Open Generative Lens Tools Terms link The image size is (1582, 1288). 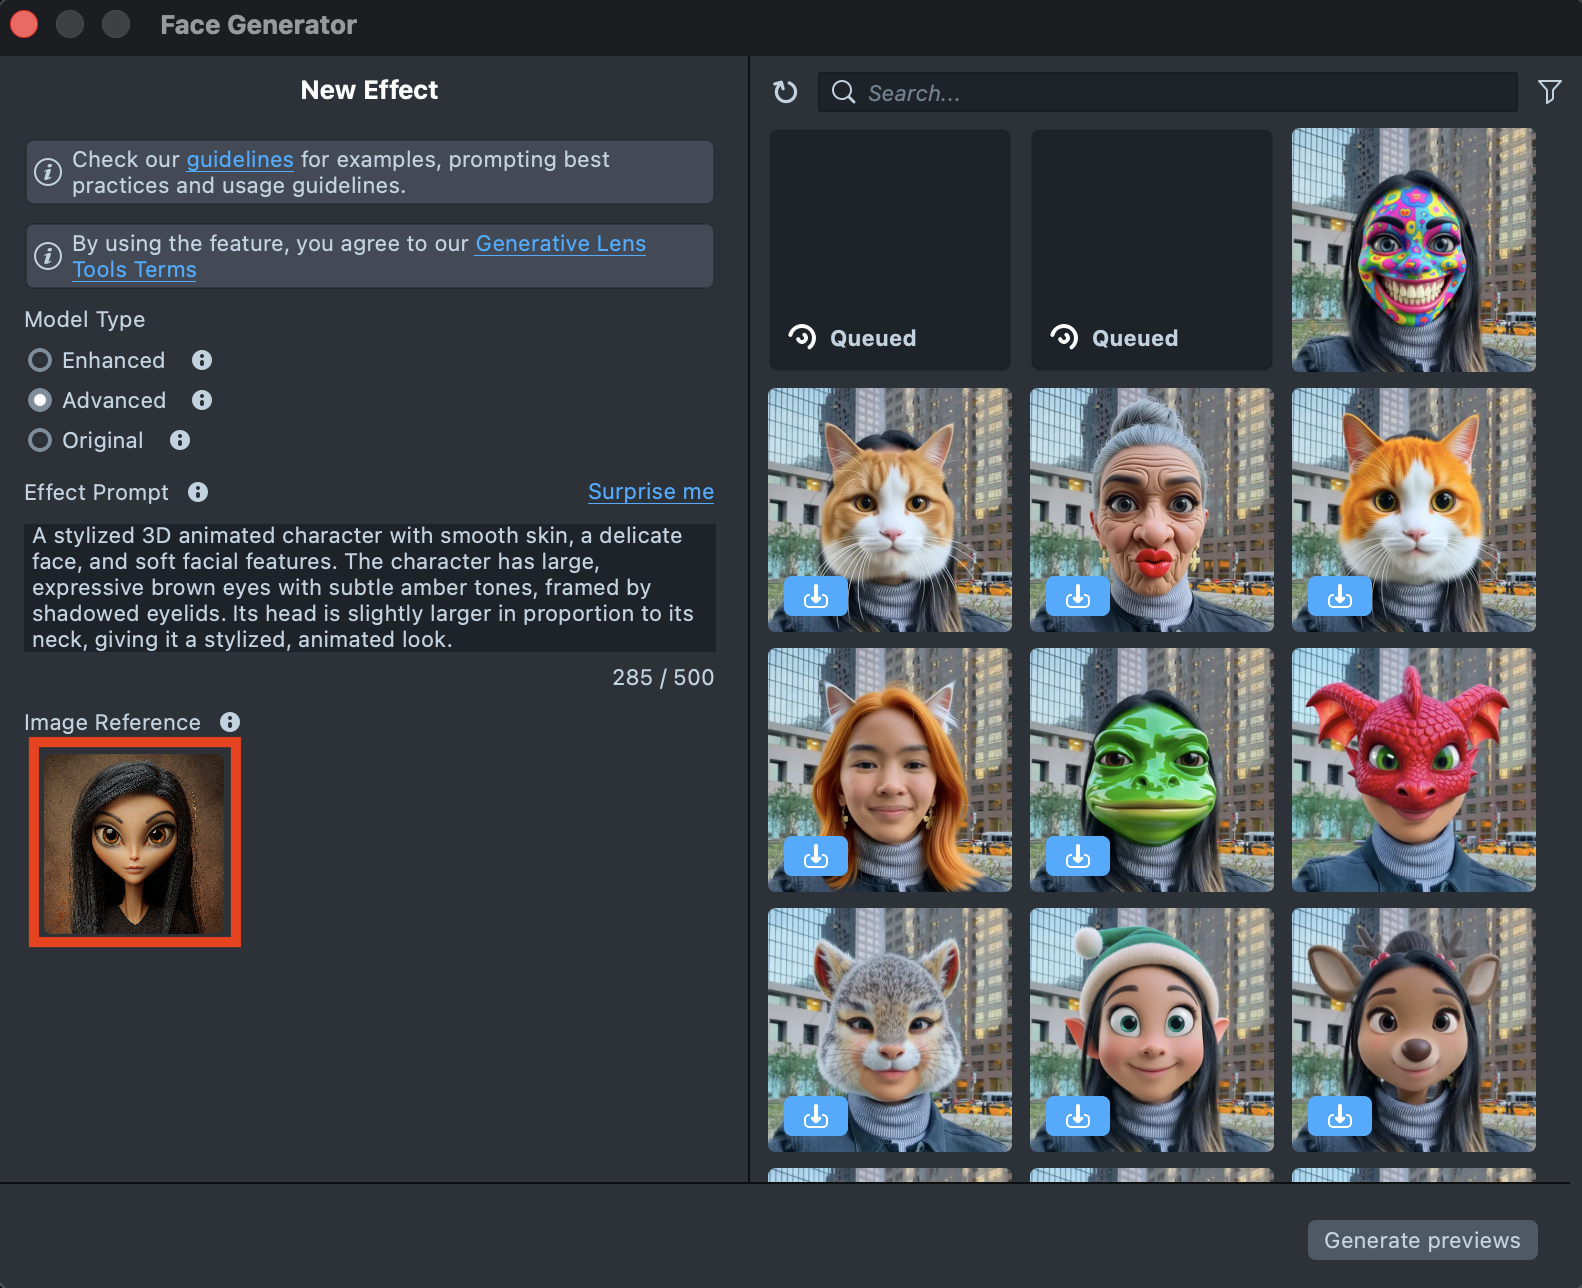coord(560,244)
